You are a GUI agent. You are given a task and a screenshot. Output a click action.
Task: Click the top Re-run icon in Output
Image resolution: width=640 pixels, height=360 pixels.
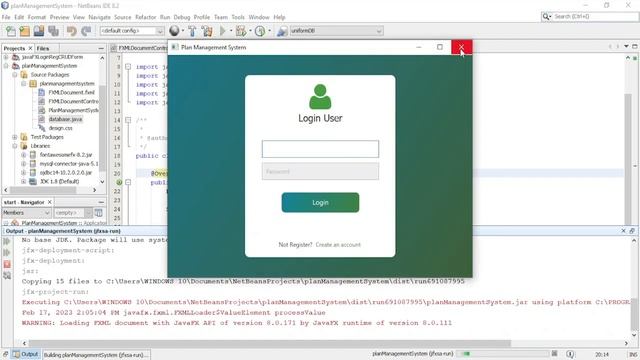pyautogui.click(x=7, y=242)
